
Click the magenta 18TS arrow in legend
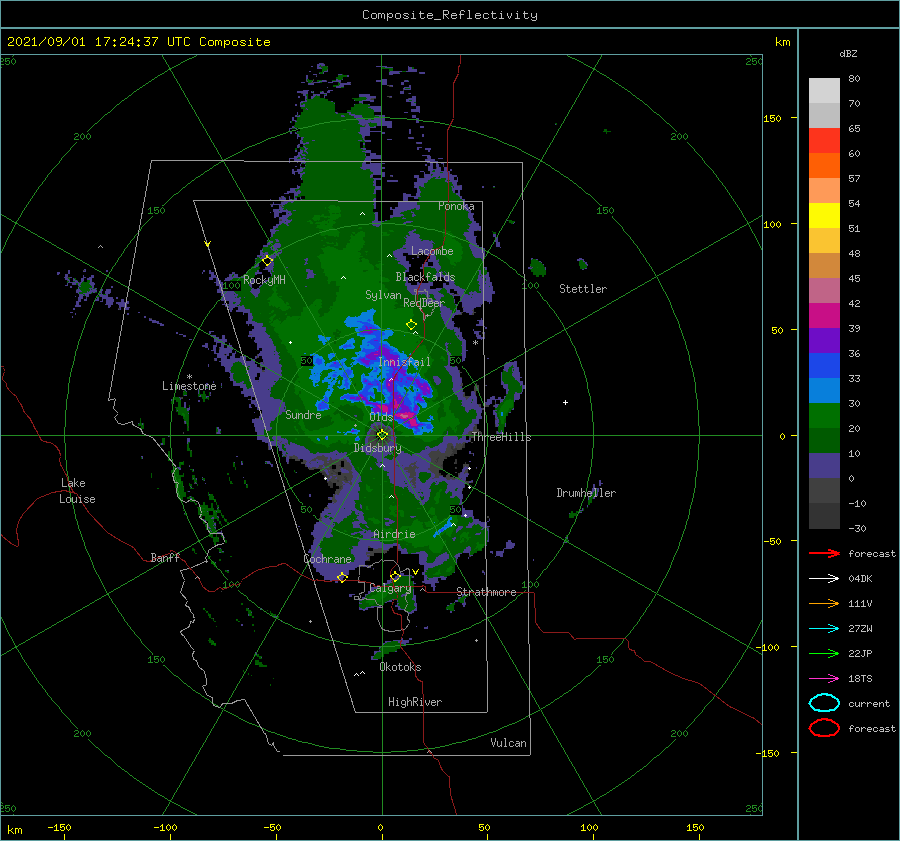pyautogui.click(x=825, y=679)
